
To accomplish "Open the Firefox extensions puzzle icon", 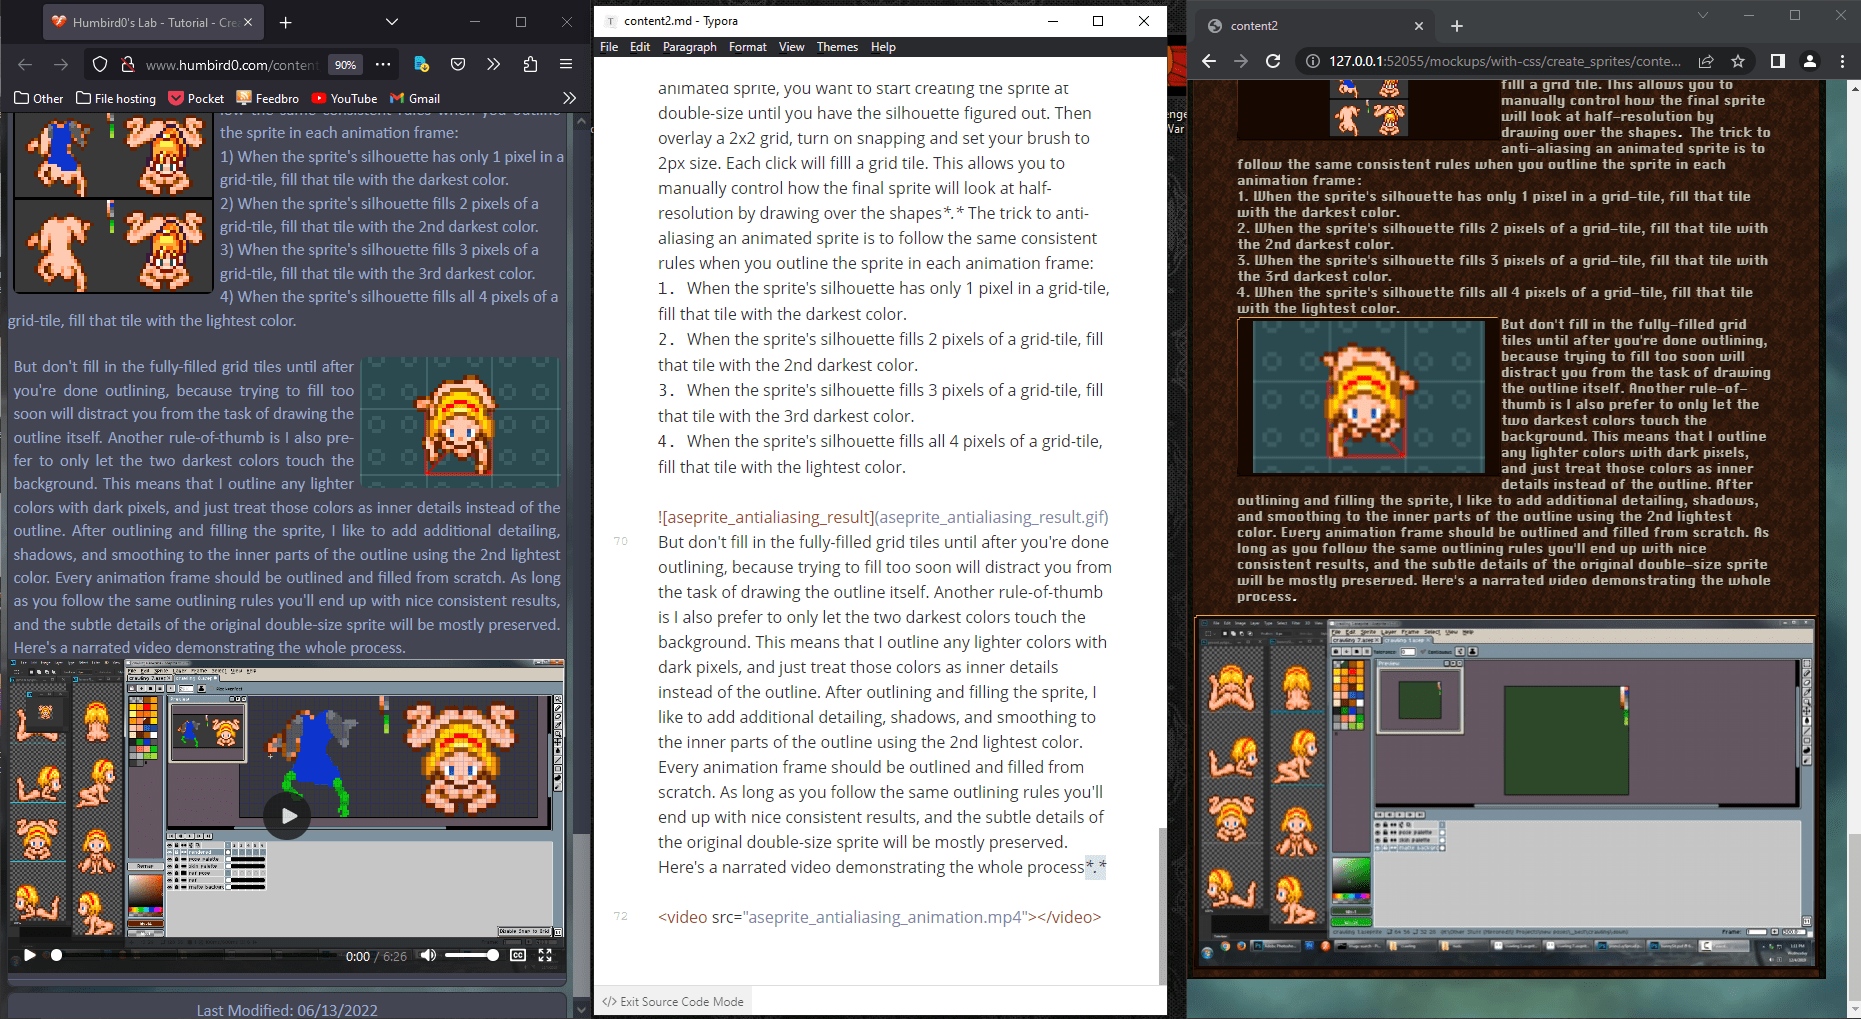I will (x=530, y=64).
